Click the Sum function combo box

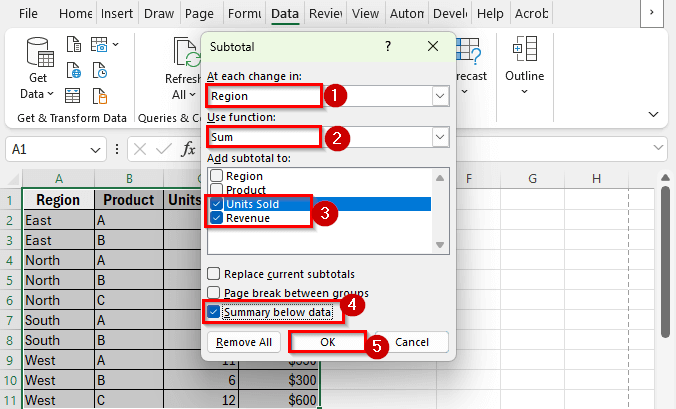328,137
